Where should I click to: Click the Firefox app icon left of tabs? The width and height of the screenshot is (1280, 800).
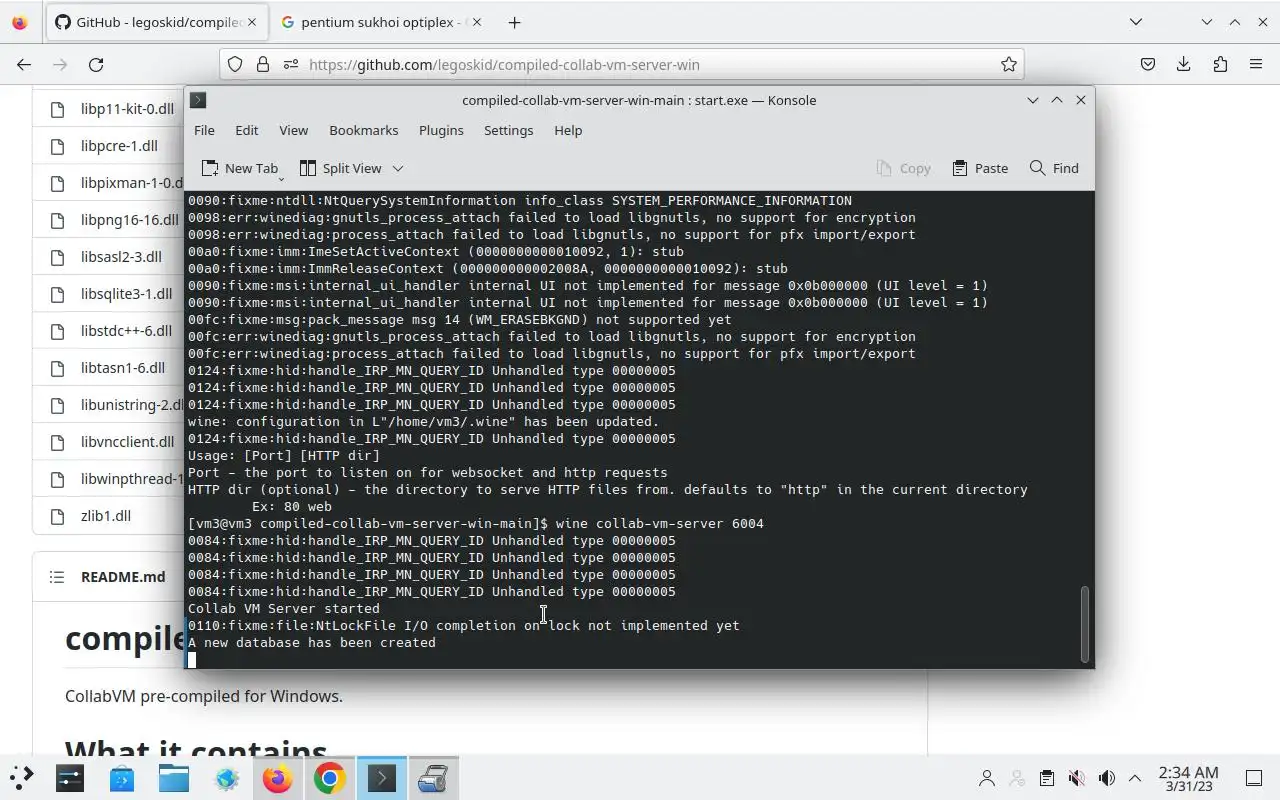(x=20, y=22)
